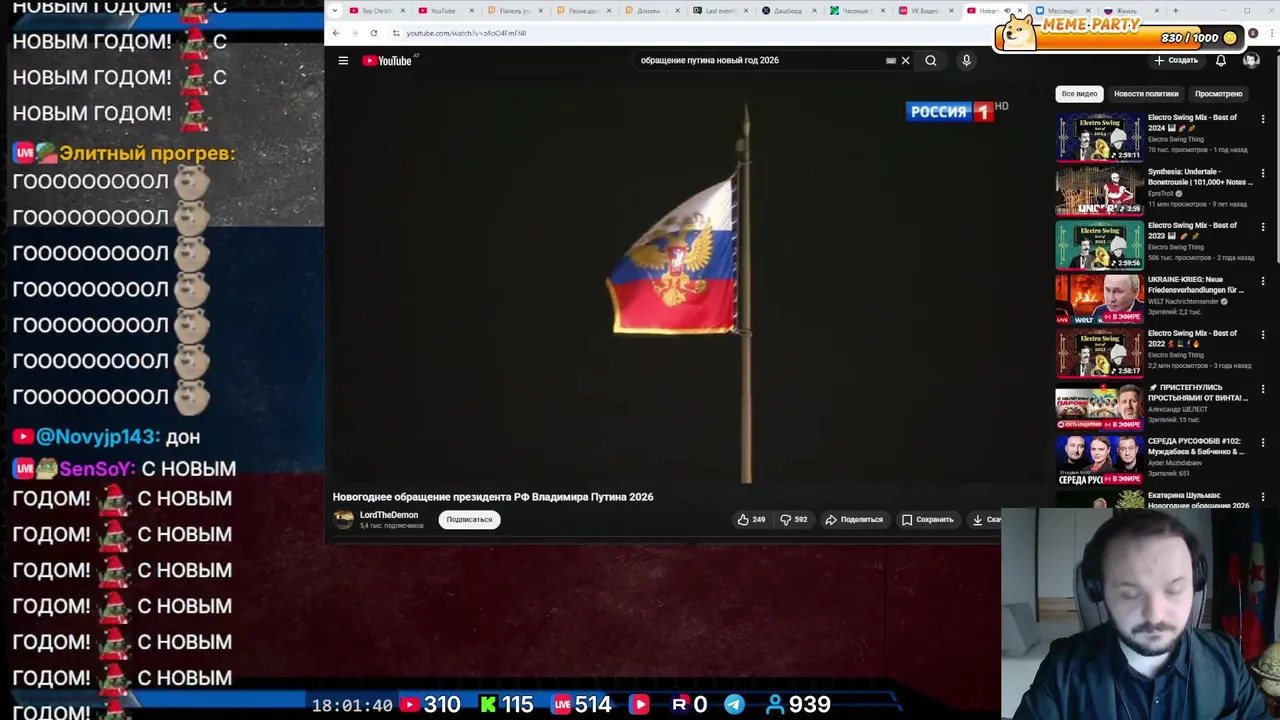Start voice search via the microphone icon

pos(966,61)
